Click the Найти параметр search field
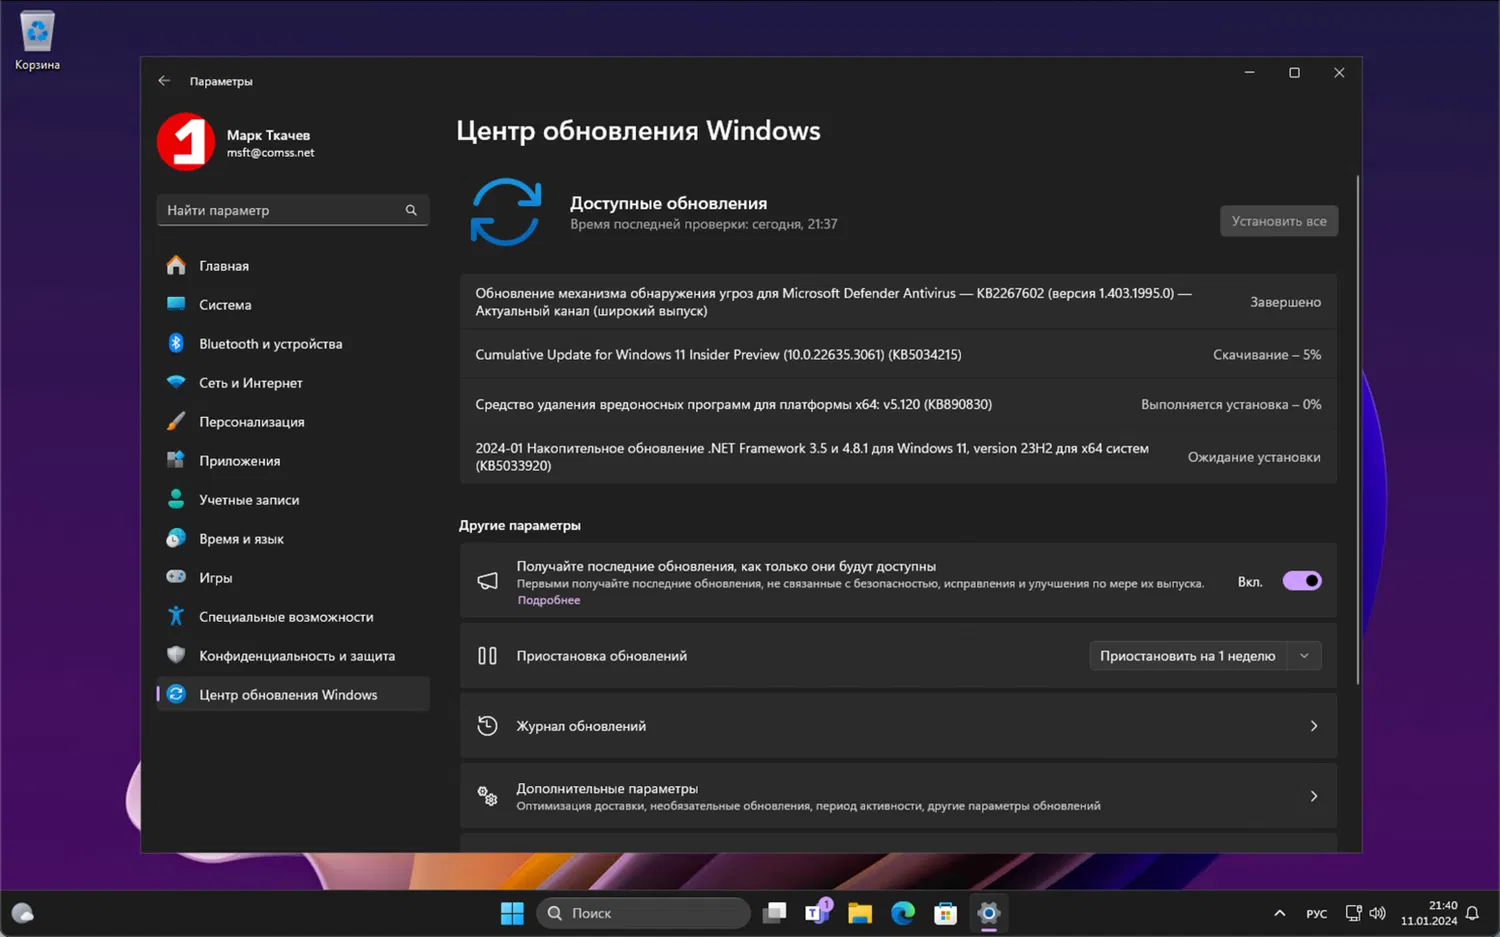The height and width of the screenshot is (937, 1500). coord(280,210)
